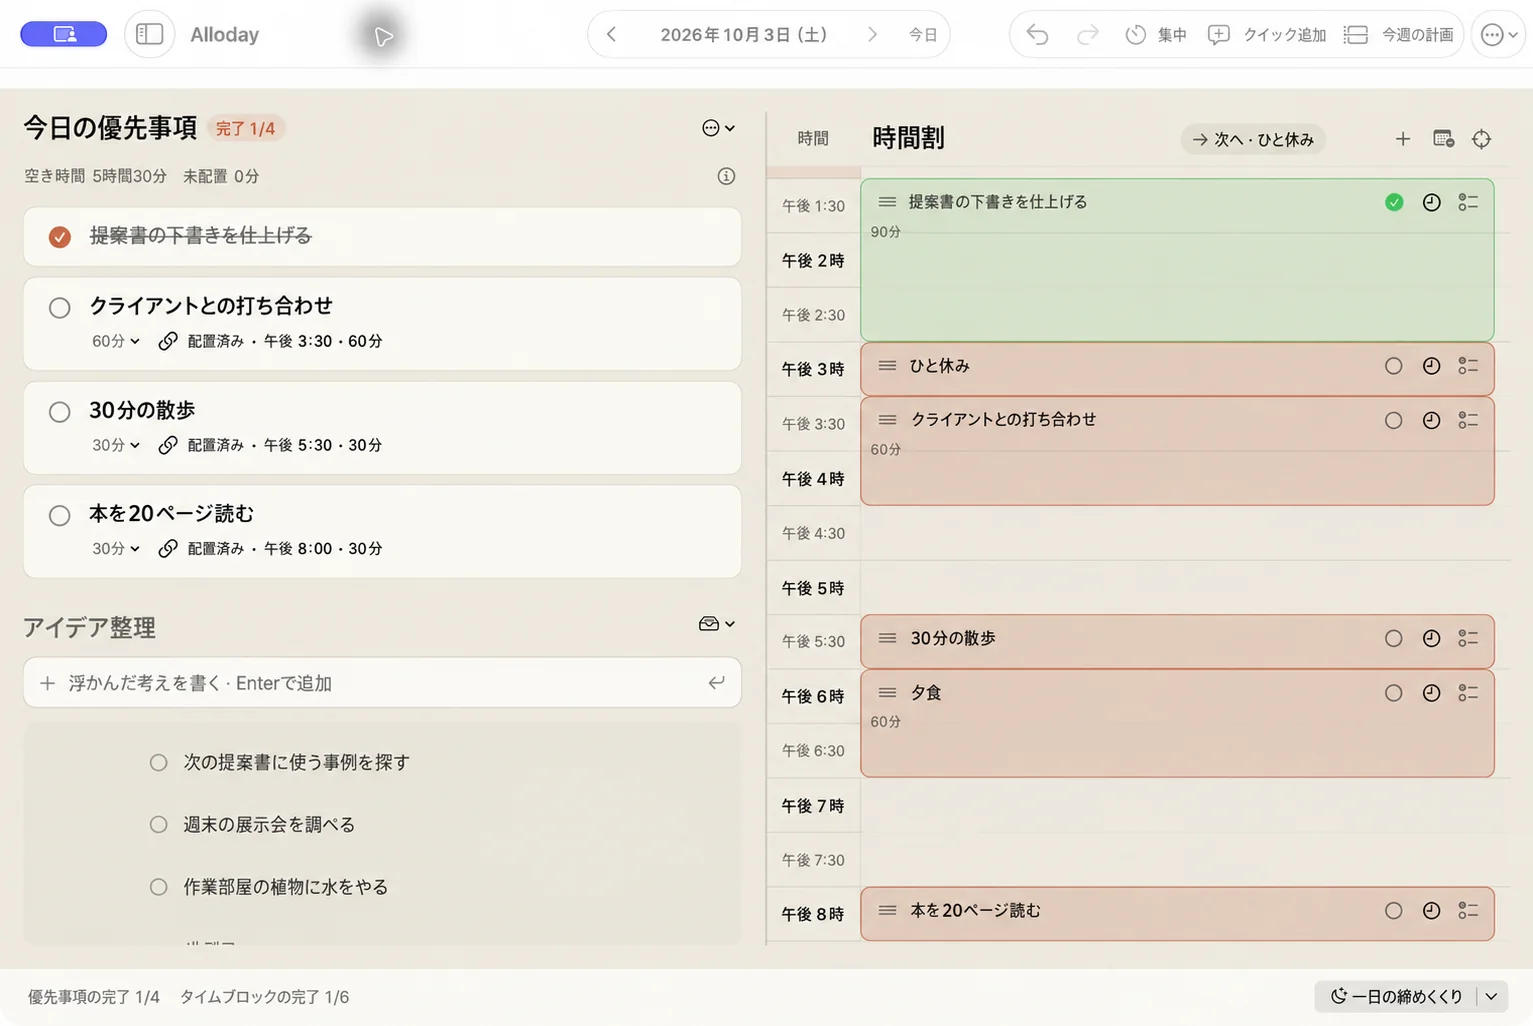Check idea 次の提案書に使う事例を探す
The width and height of the screenshot is (1533, 1026).
(x=158, y=762)
